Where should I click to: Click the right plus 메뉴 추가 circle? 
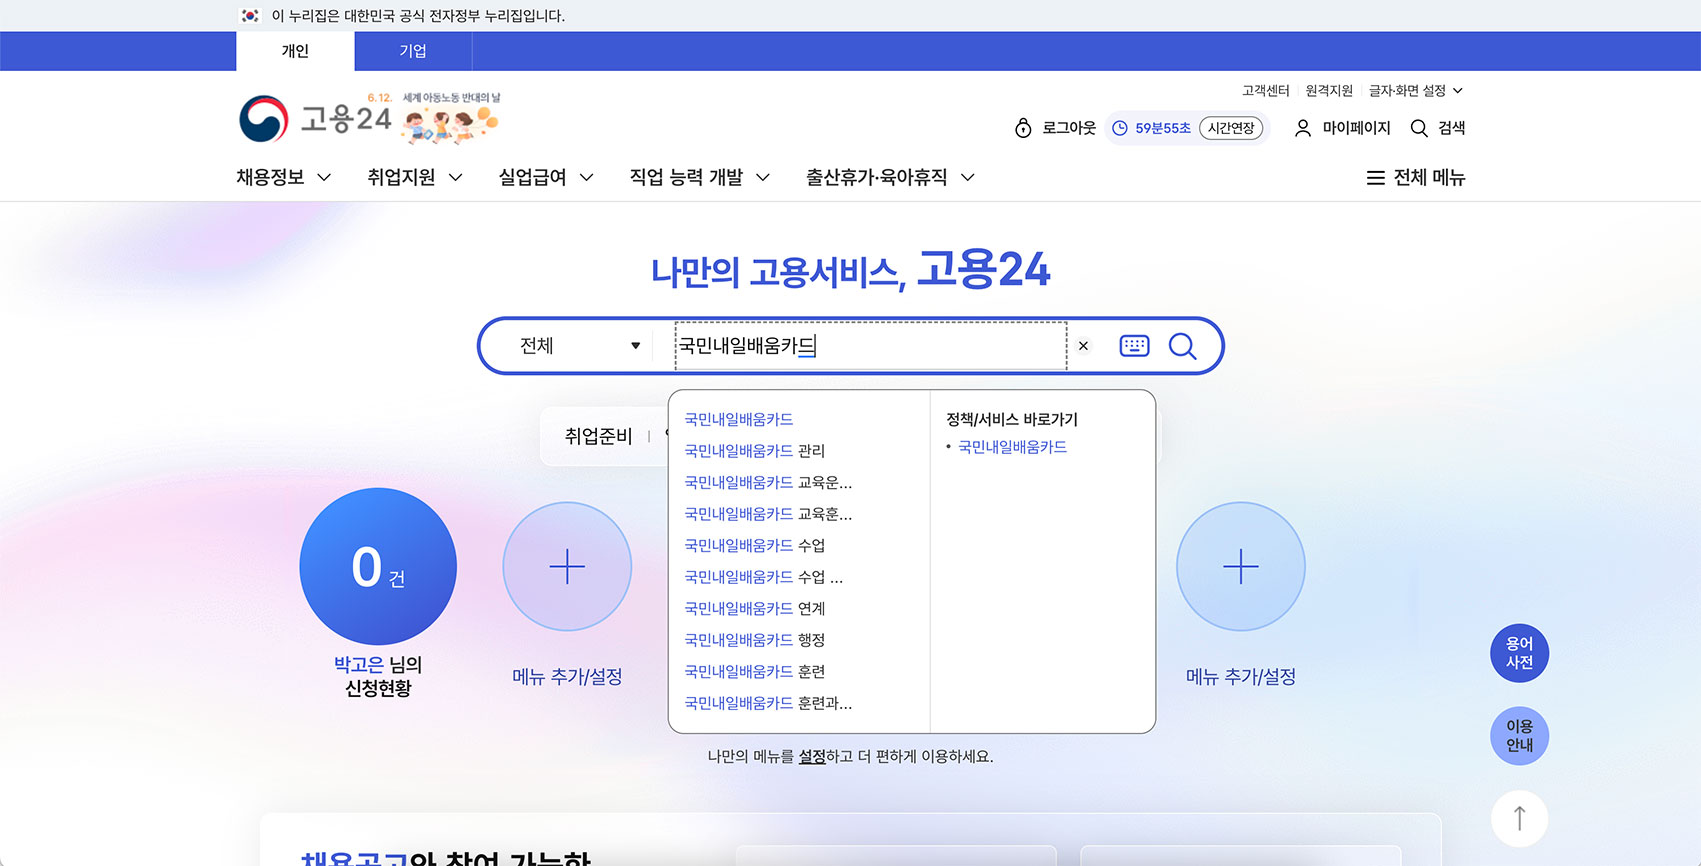(x=1241, y=566)
